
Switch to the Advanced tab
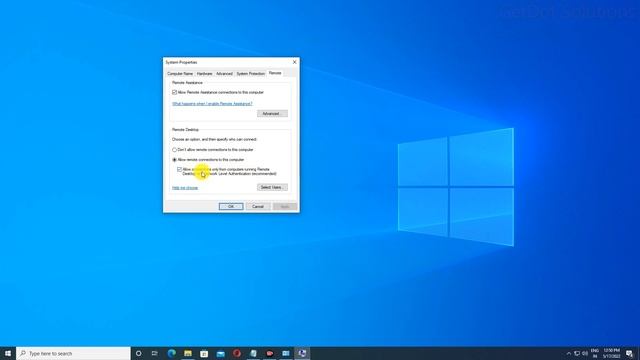coord(224,73)
